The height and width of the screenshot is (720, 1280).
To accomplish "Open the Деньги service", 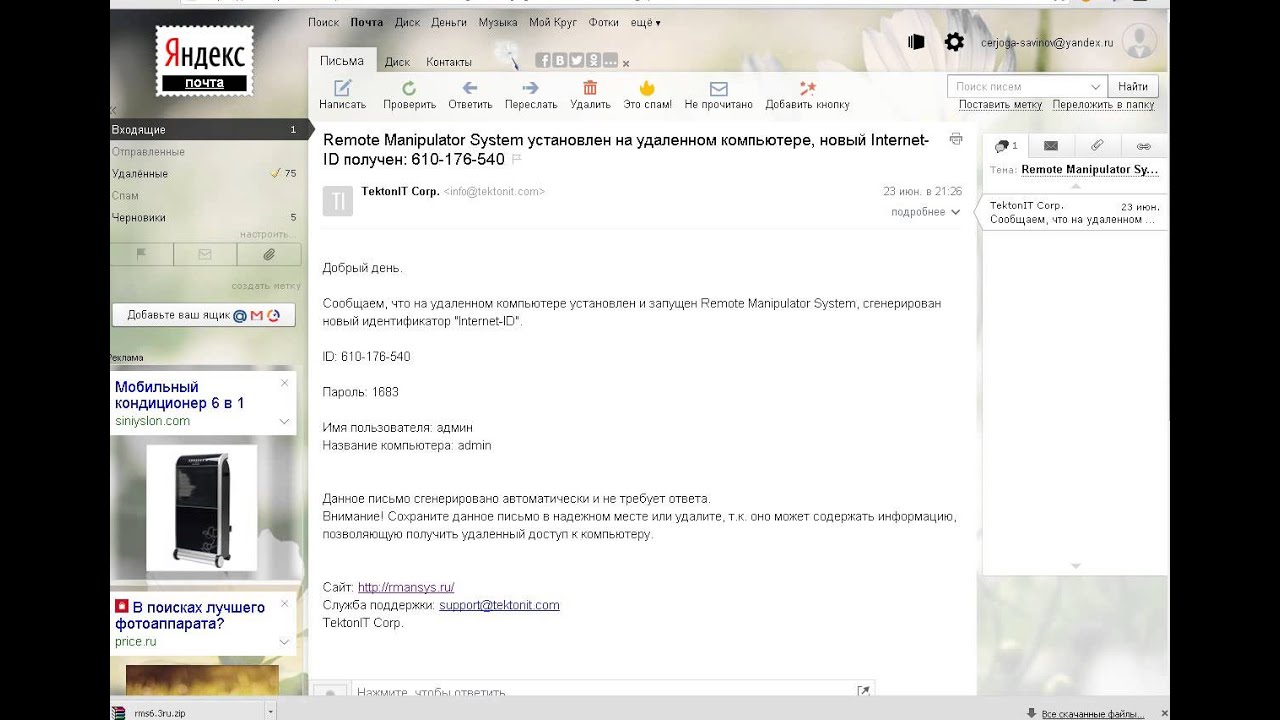I will click(x=449, y=22).
